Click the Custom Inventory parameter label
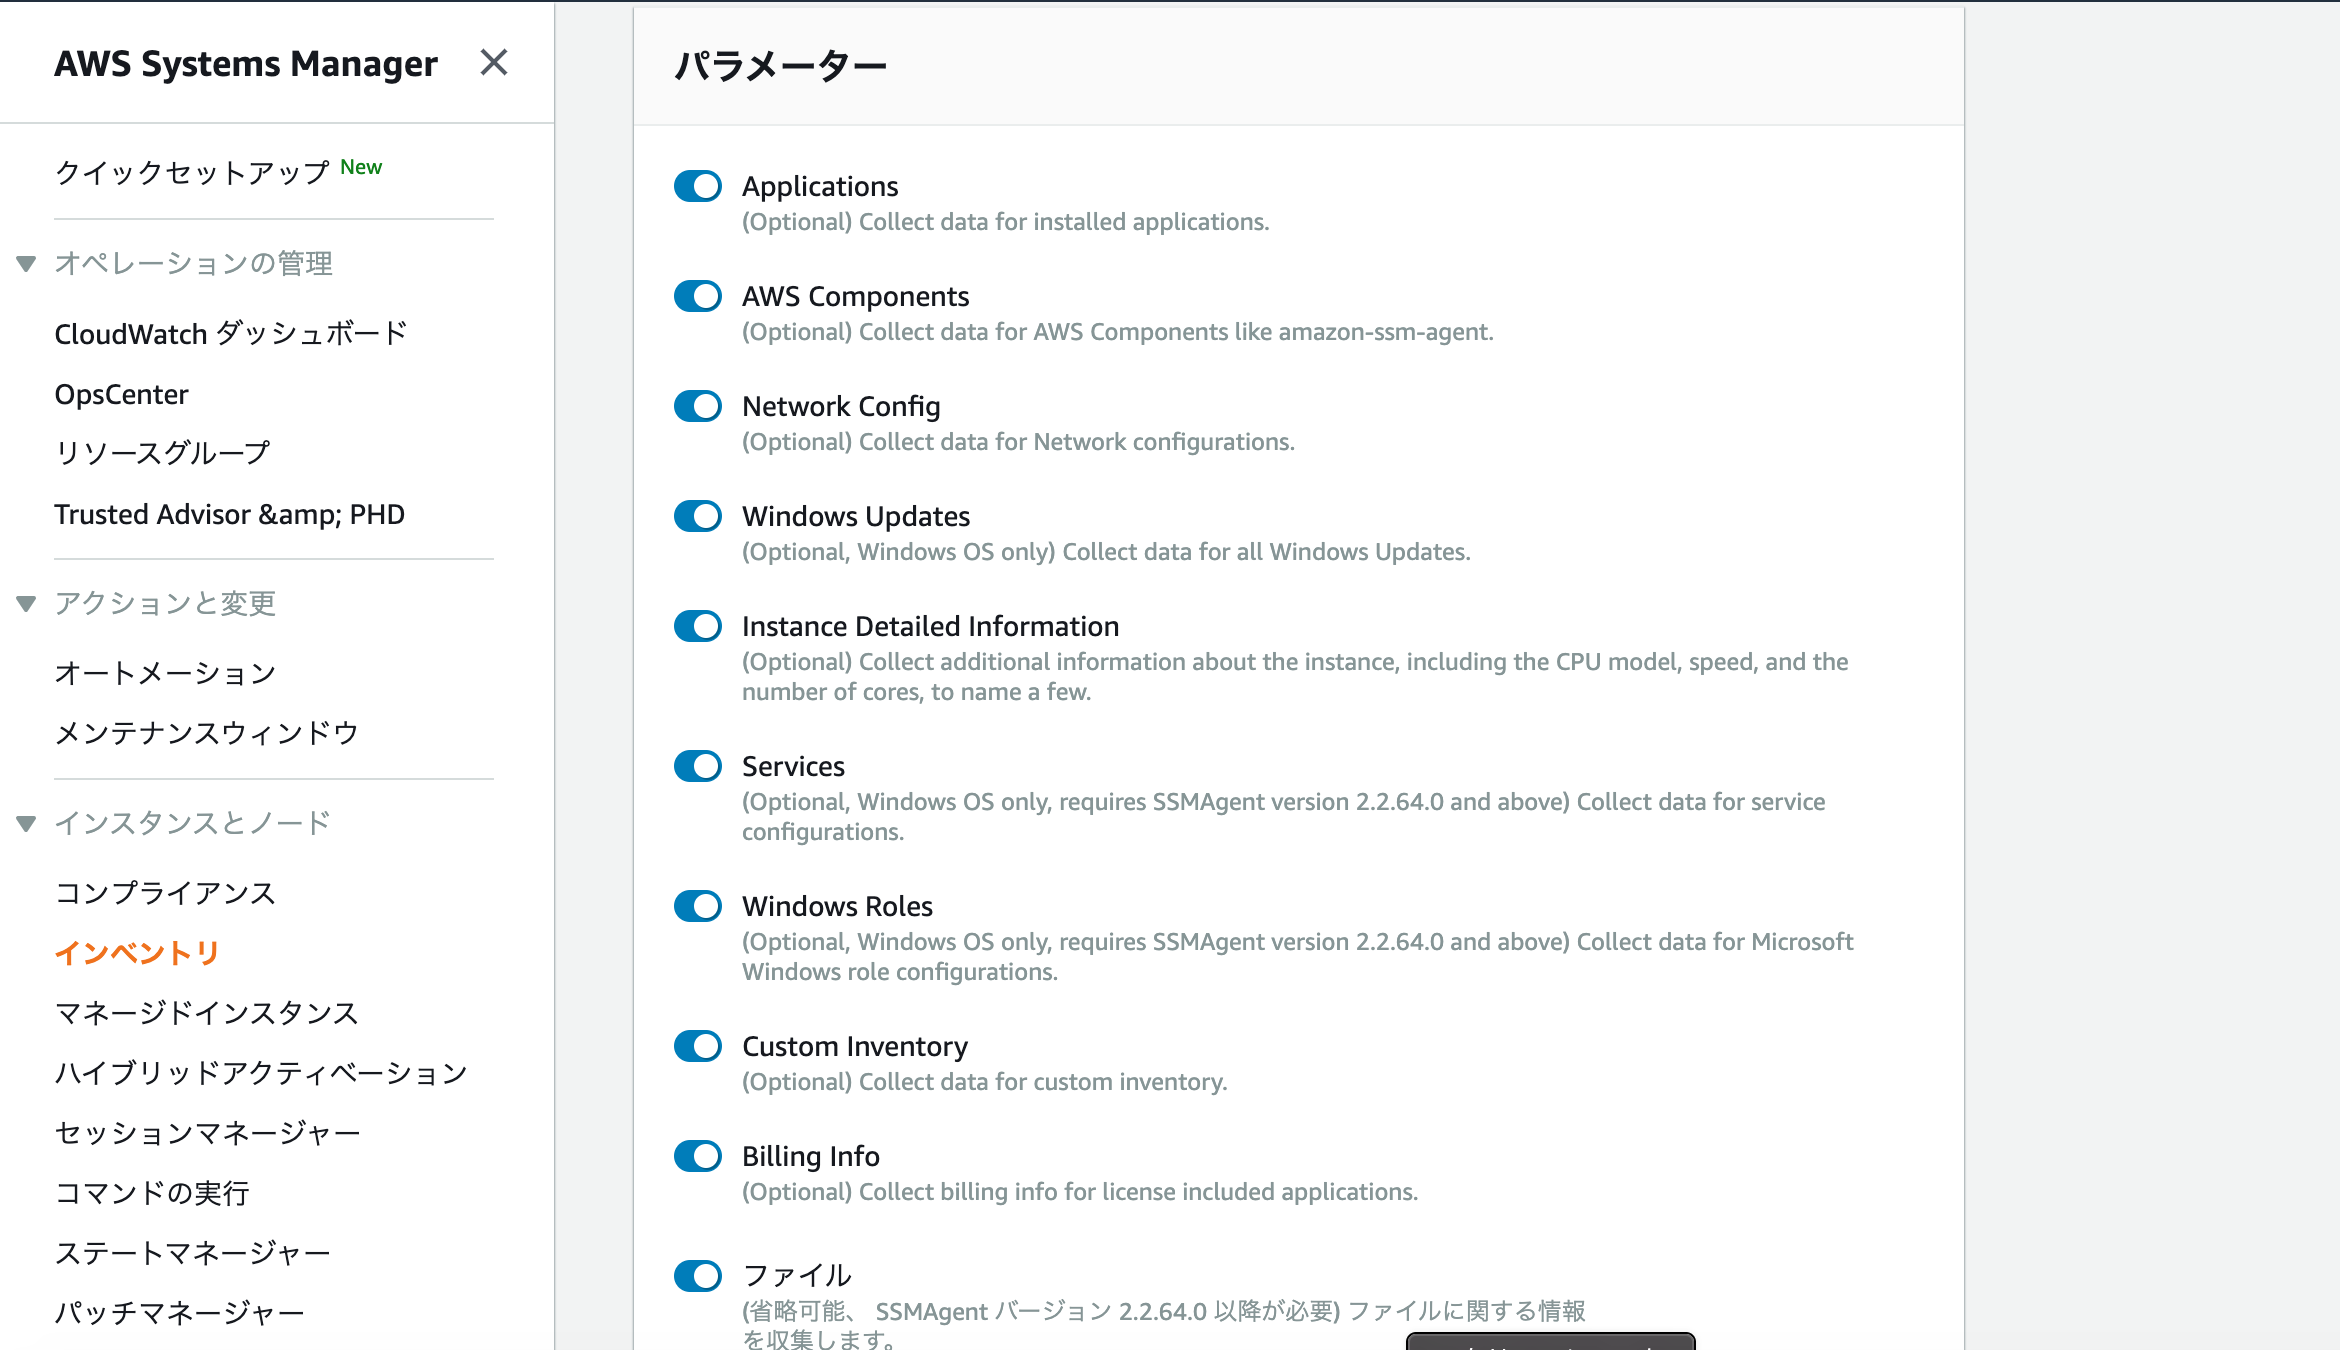 [855, 1046]
